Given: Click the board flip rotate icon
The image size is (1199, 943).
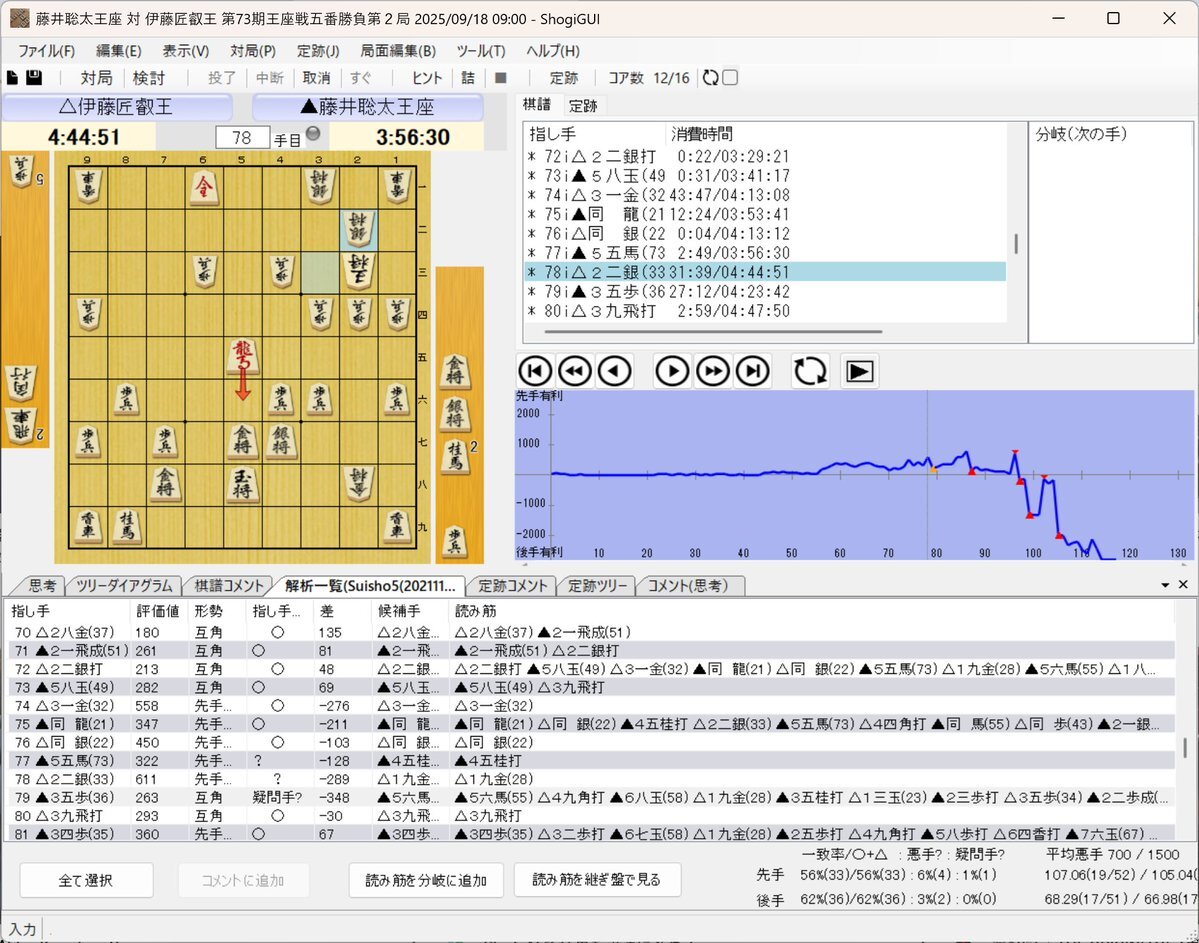Looking at the screenshot, I should click(810, 372).
